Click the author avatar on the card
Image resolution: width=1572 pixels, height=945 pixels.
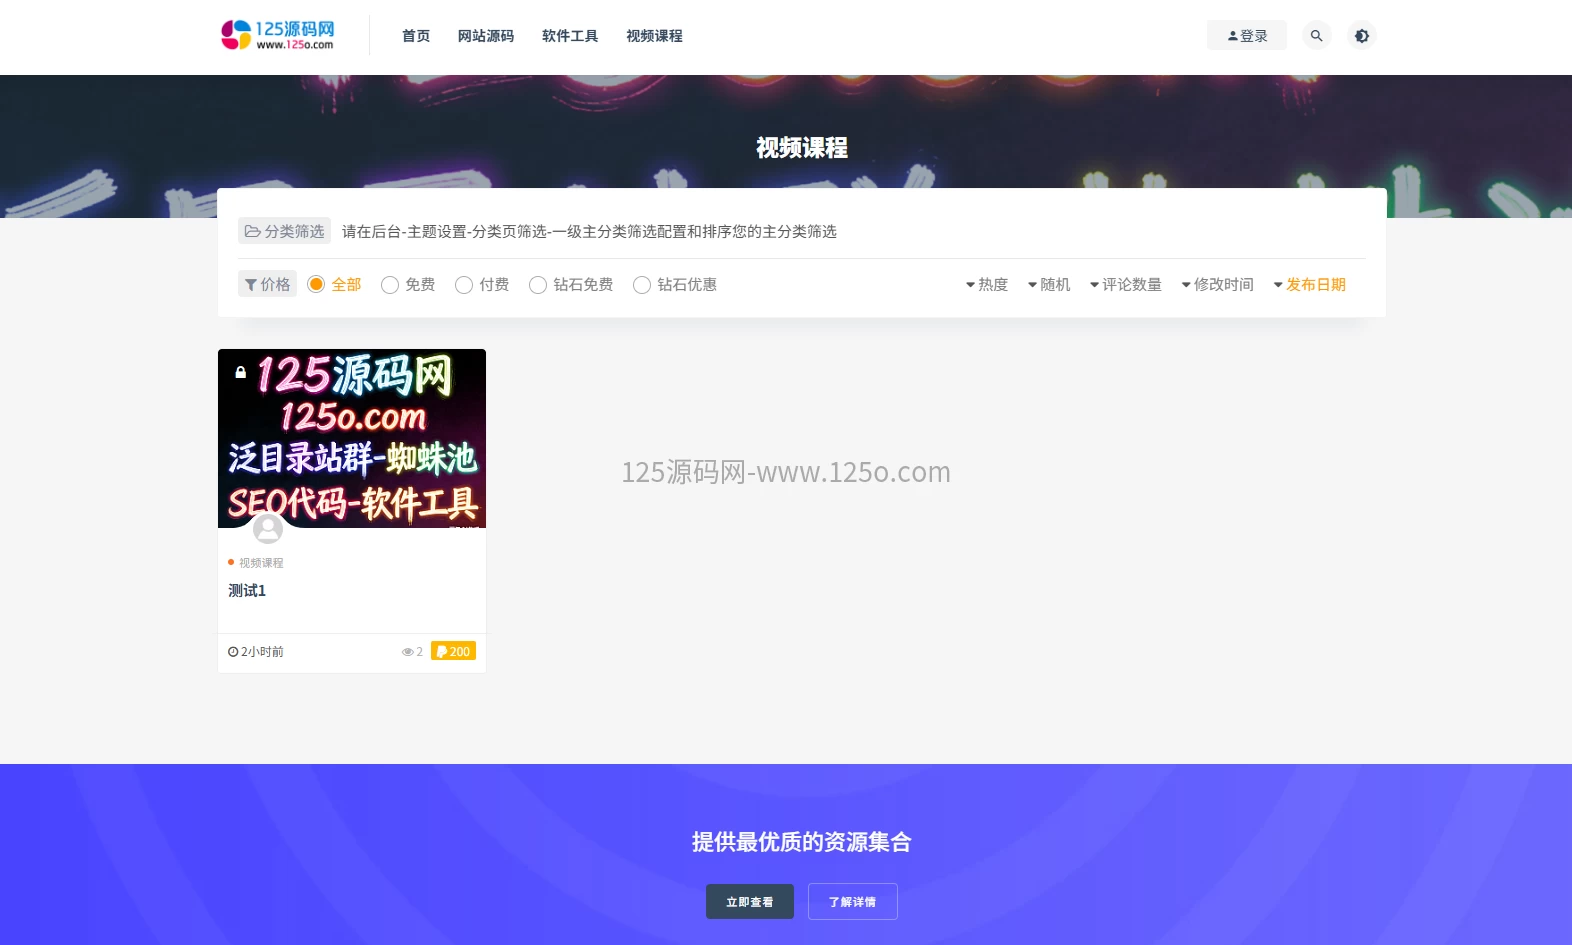267,528
